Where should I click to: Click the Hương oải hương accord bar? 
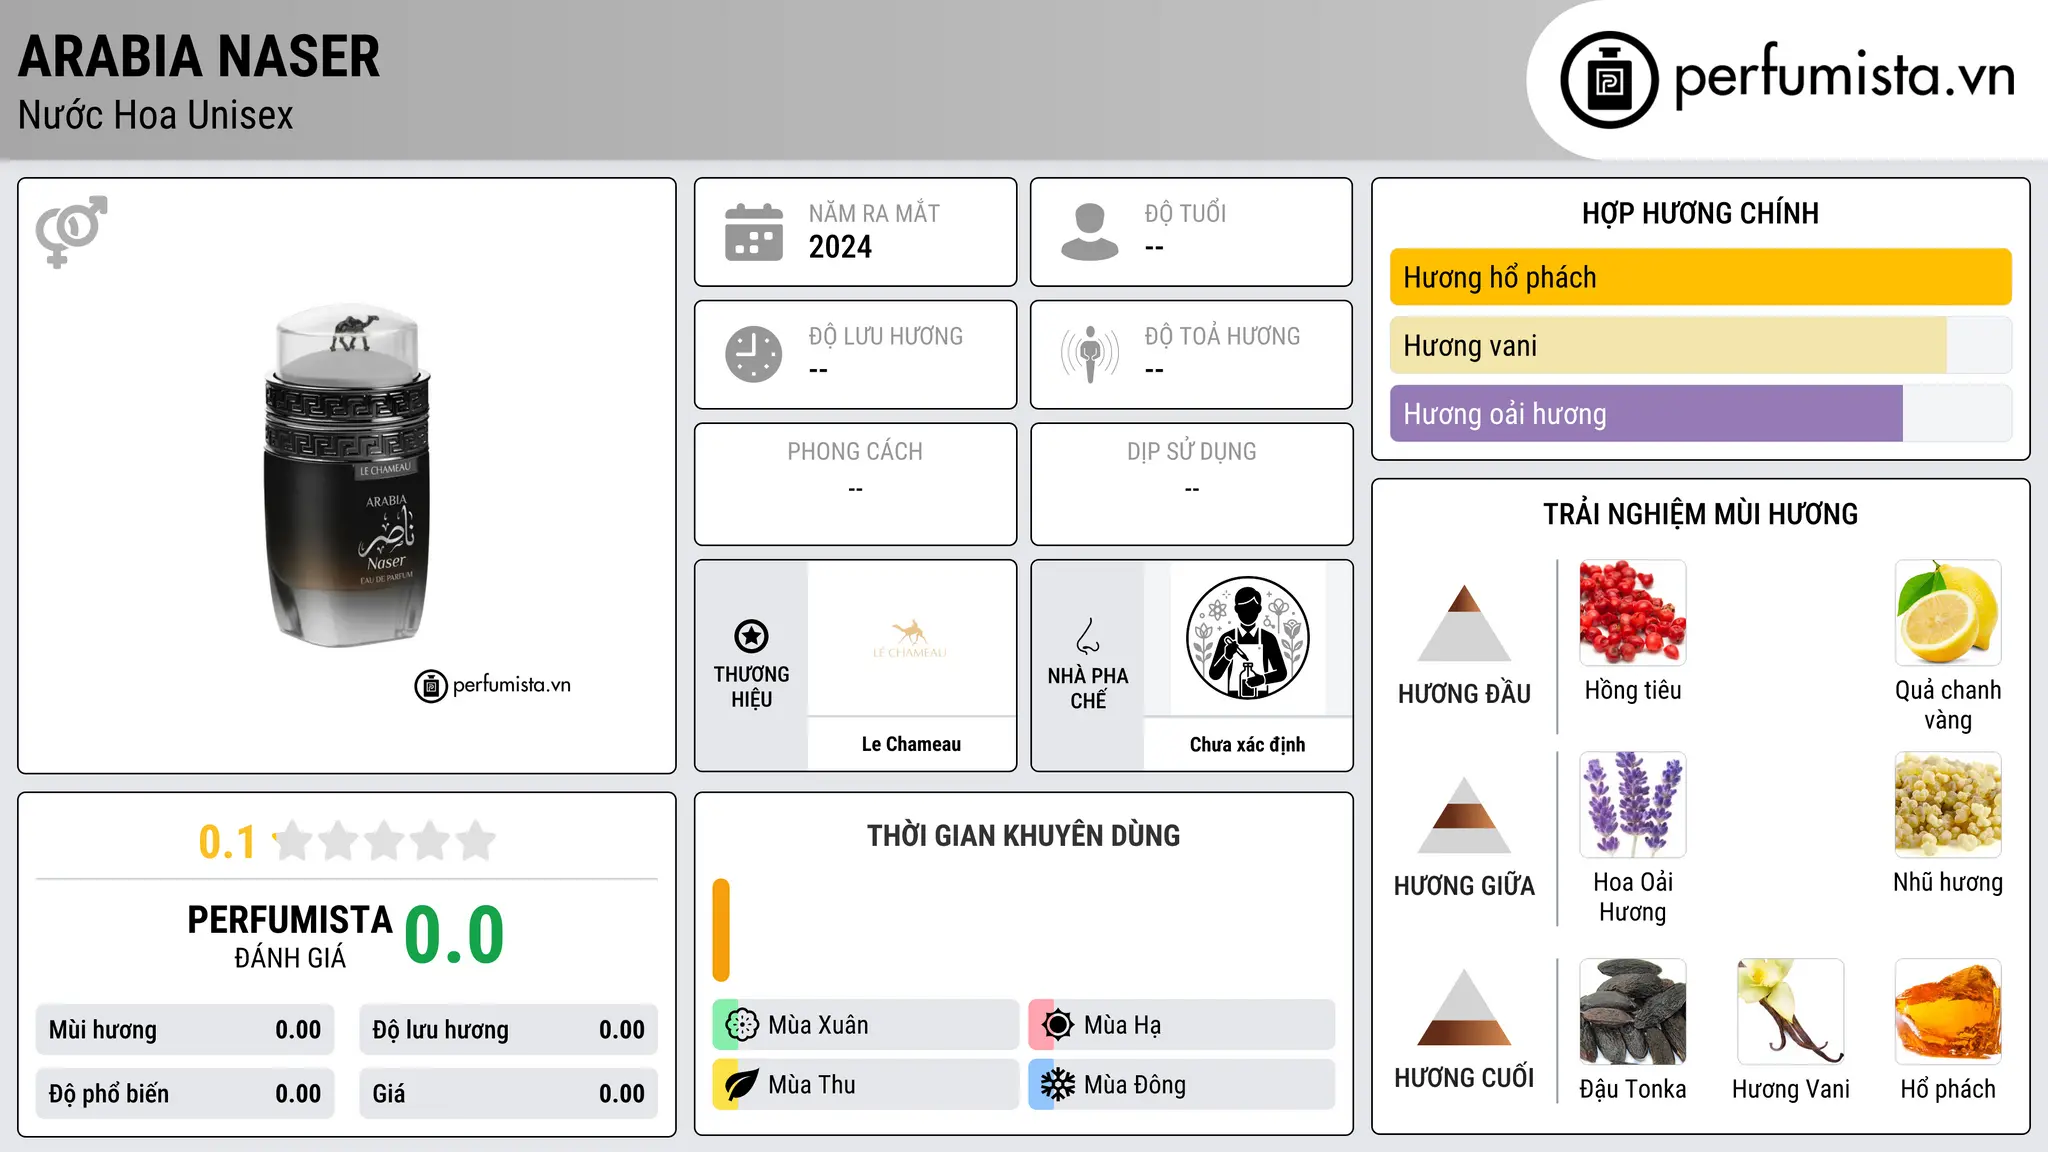(1700, 413)
